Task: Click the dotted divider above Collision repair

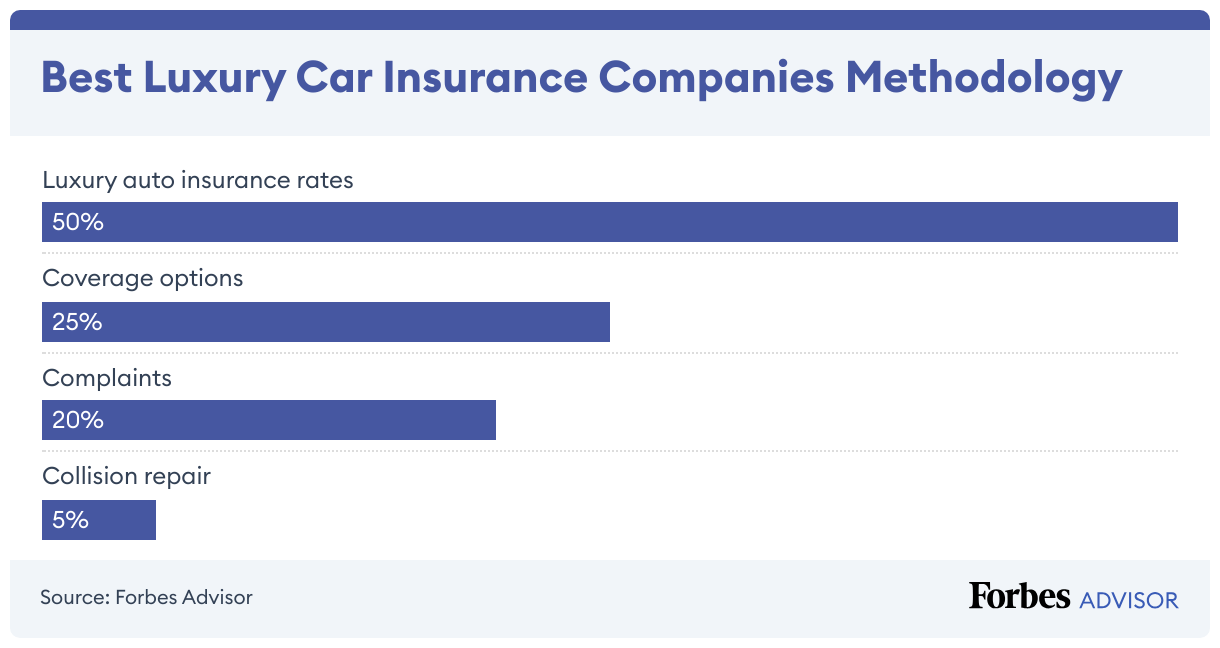Action: click(610, 451)
